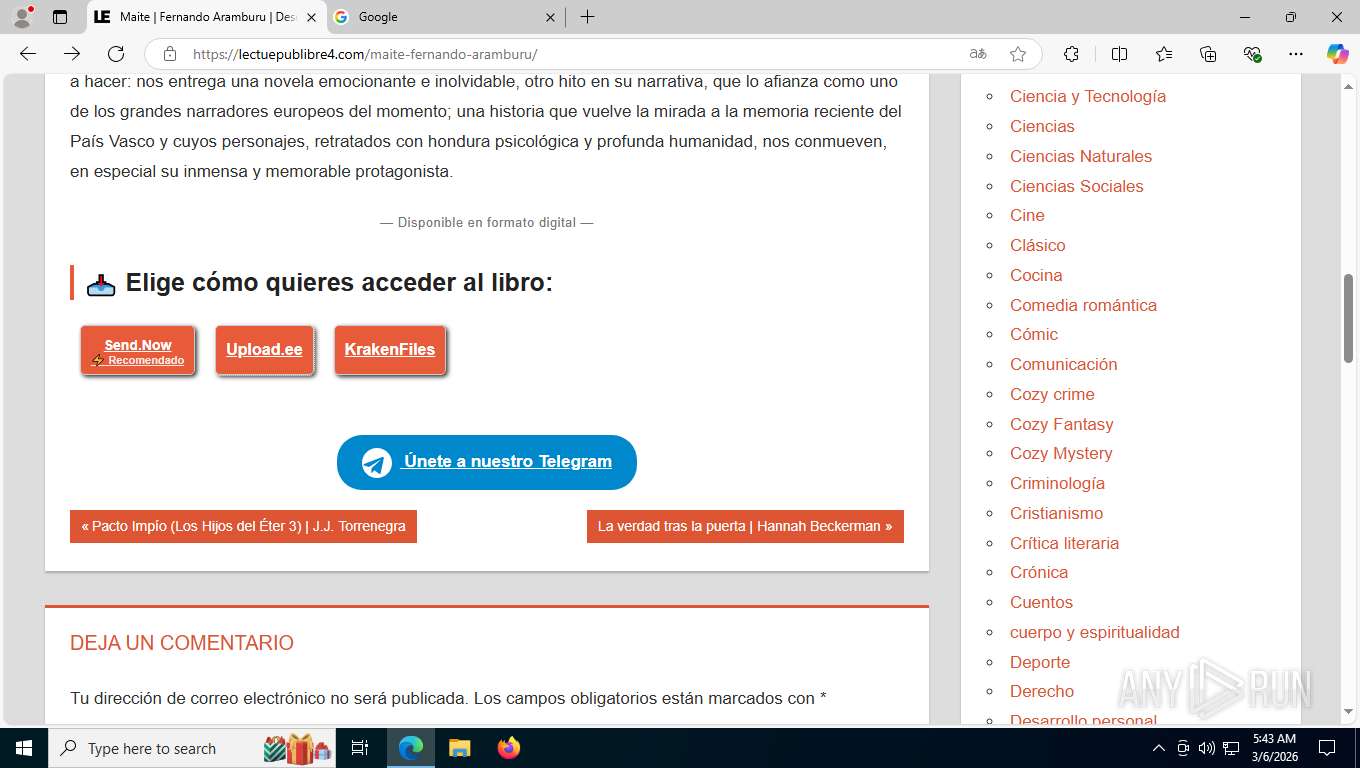Screen dimensions: 1360x768
Task: Open the Clásico category link
Action: click(1037, 245)
